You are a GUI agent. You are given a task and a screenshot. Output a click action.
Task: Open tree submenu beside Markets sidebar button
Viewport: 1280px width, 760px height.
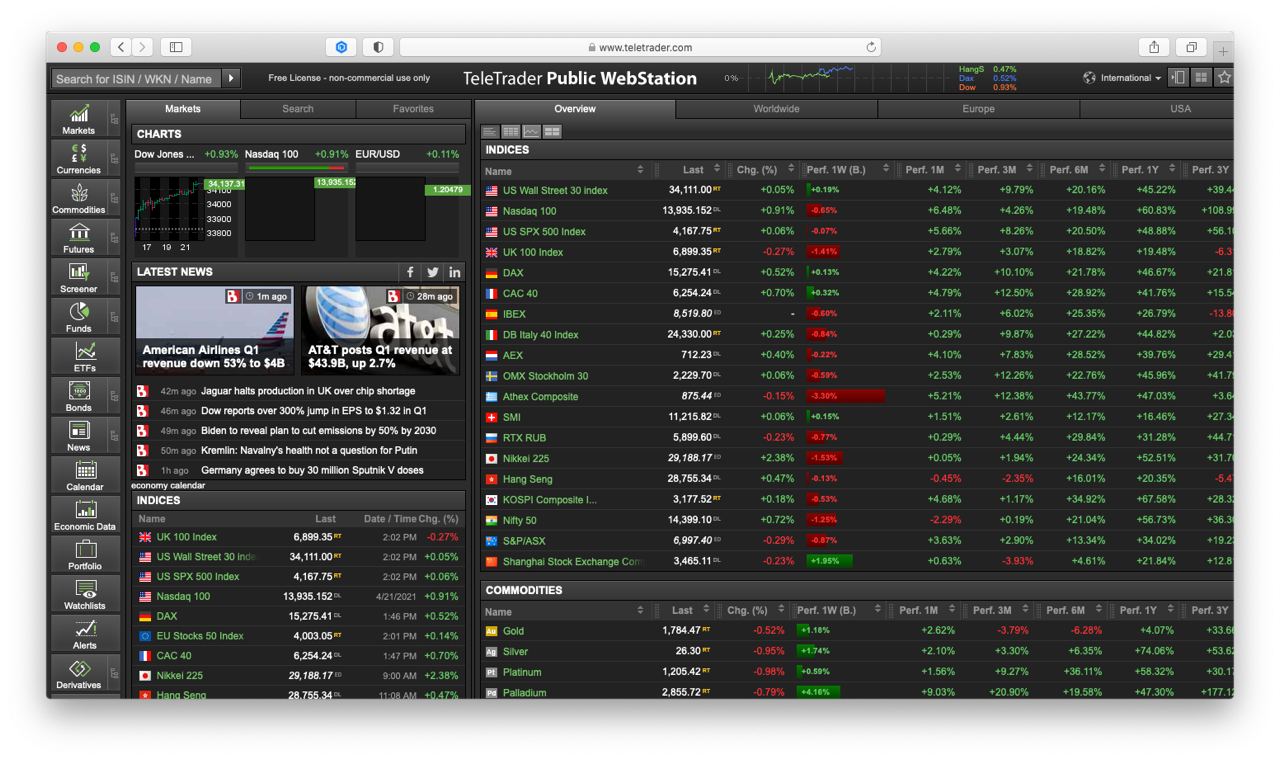pos(114,119)
